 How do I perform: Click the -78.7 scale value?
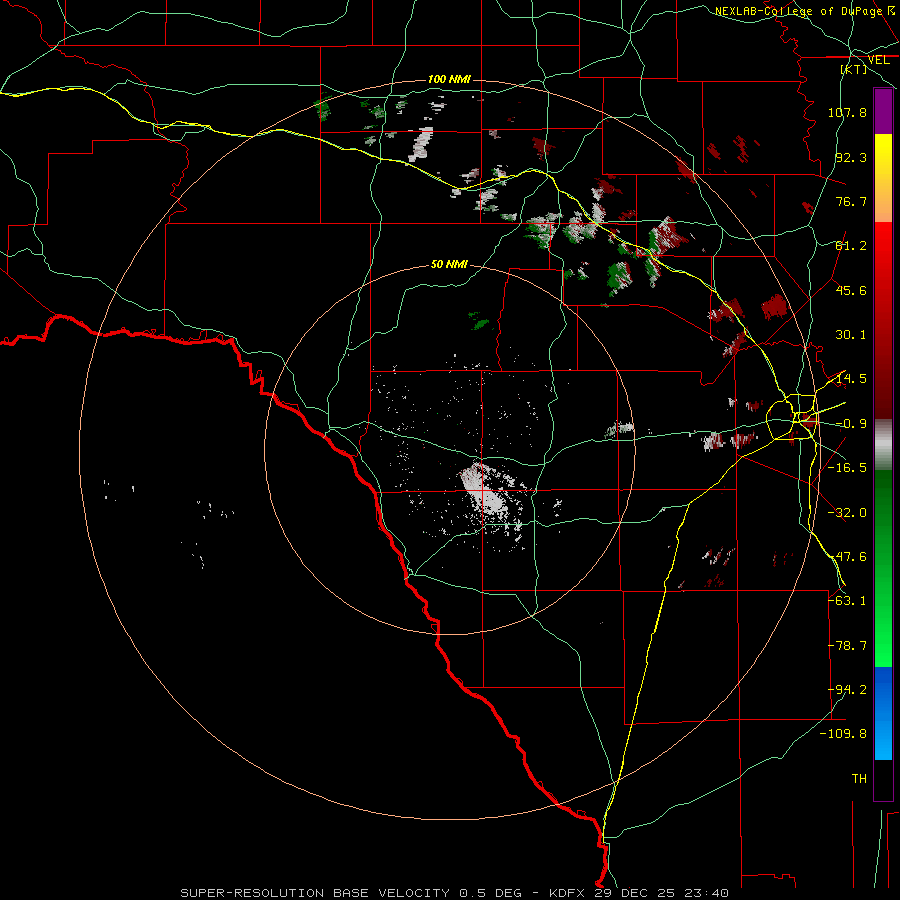coord(847,646)
